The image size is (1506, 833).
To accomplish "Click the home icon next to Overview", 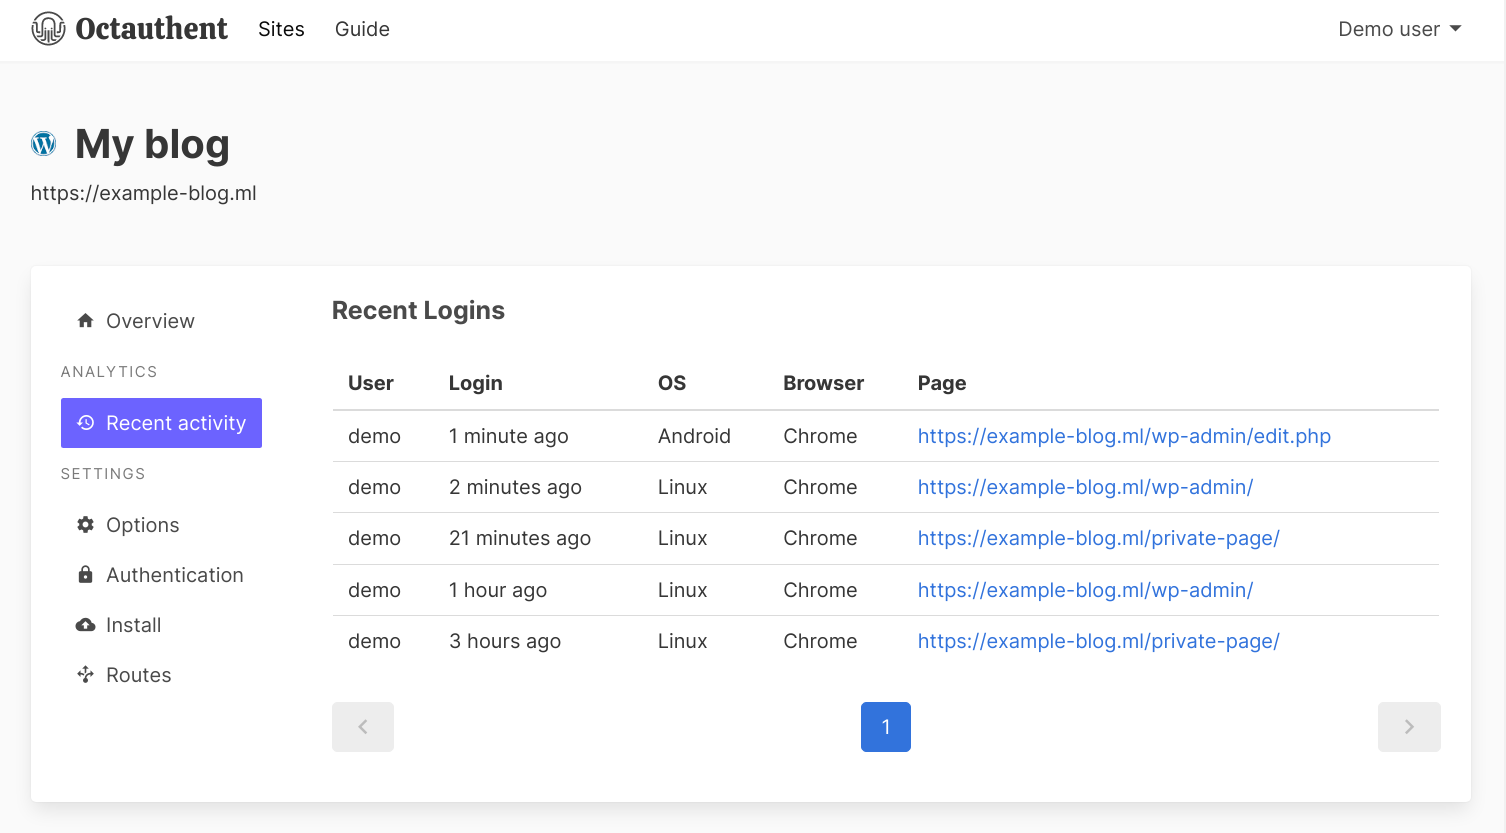I will click(86, 321).
